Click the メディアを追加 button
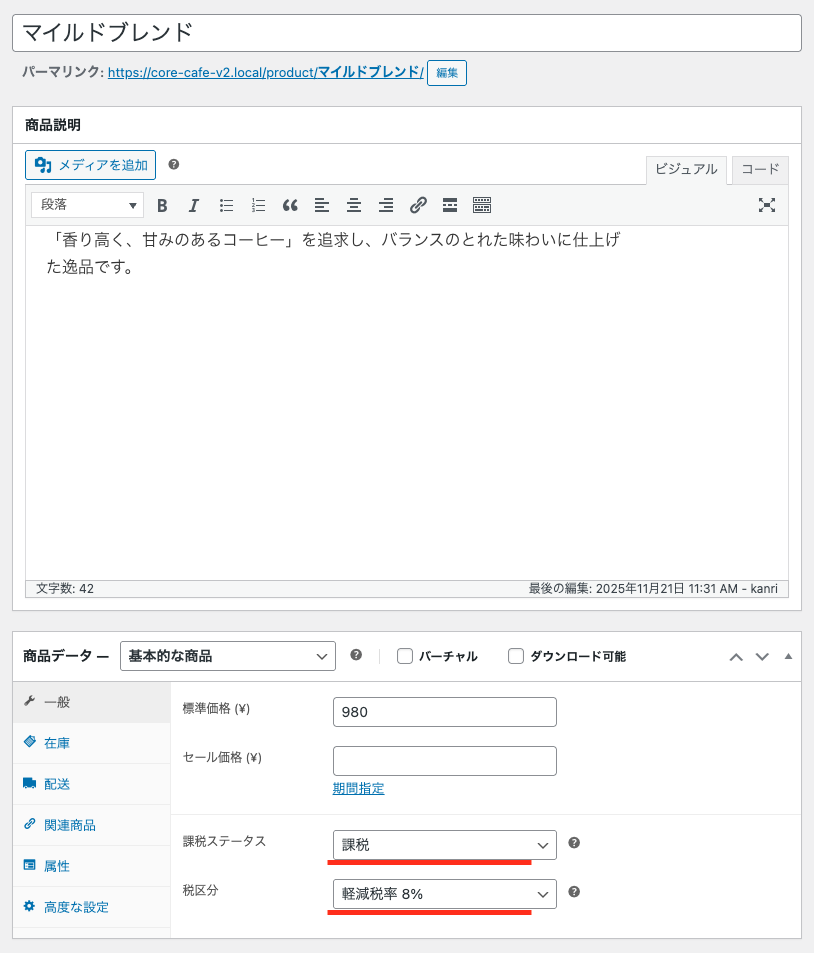Image resolution: width=814 pixels, height=953 pixels. 91,165
